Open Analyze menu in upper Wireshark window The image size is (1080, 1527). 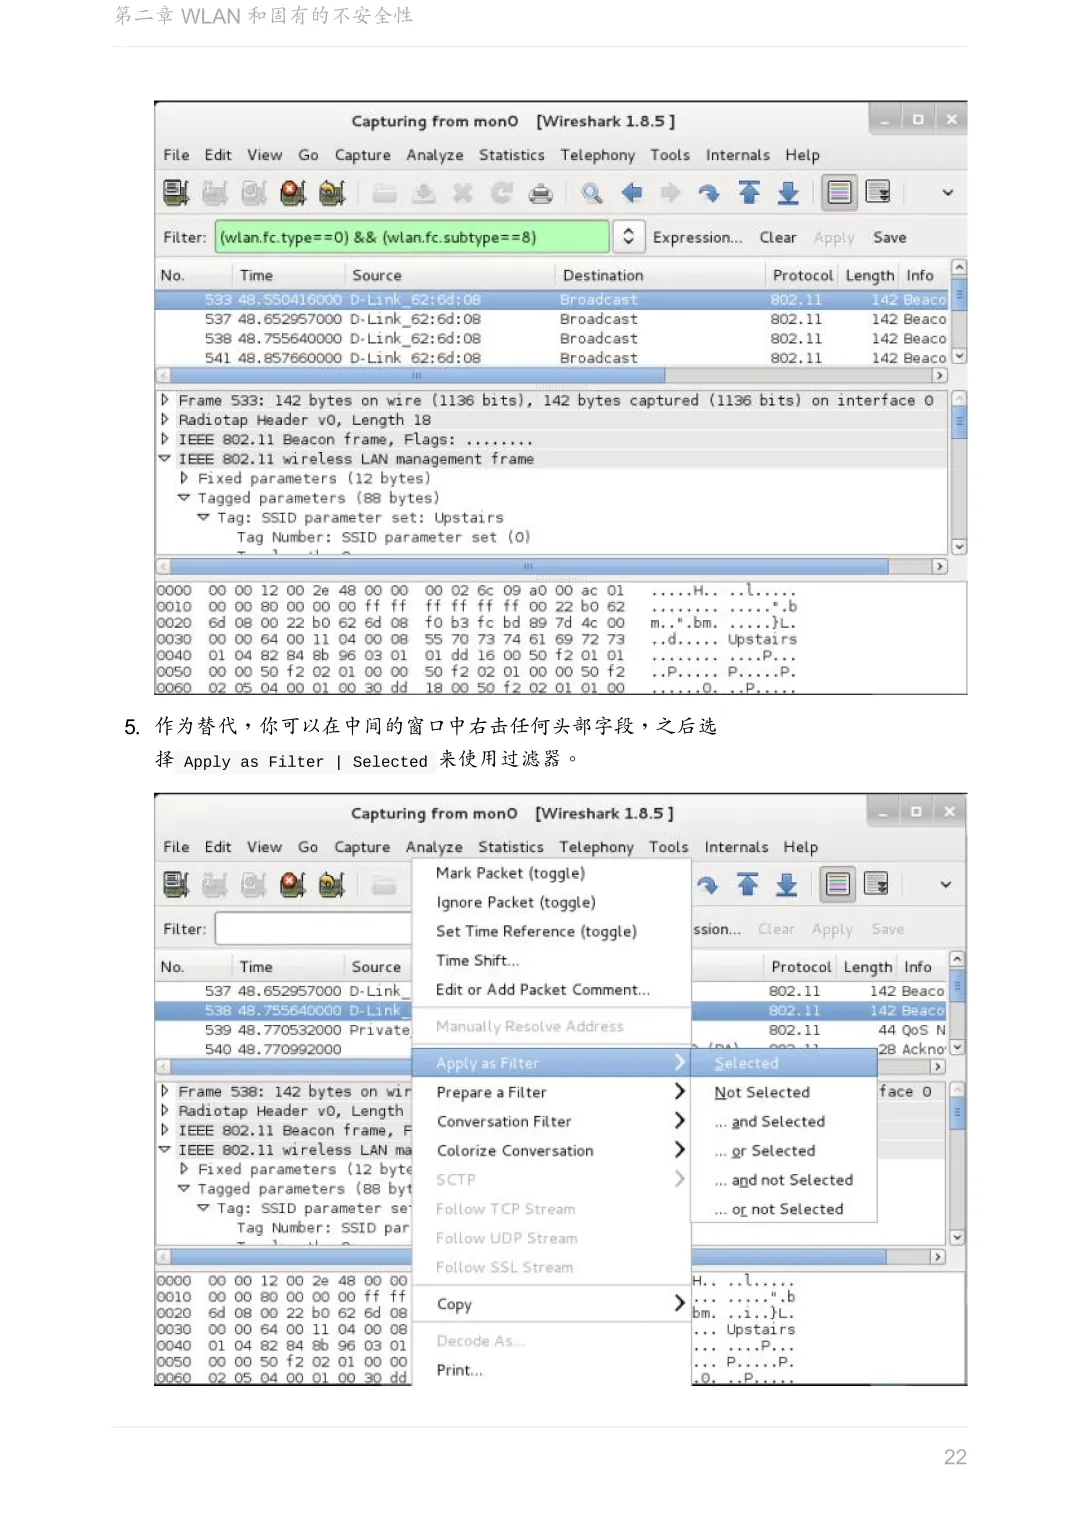pyautogui.click(x=435, y=155)
